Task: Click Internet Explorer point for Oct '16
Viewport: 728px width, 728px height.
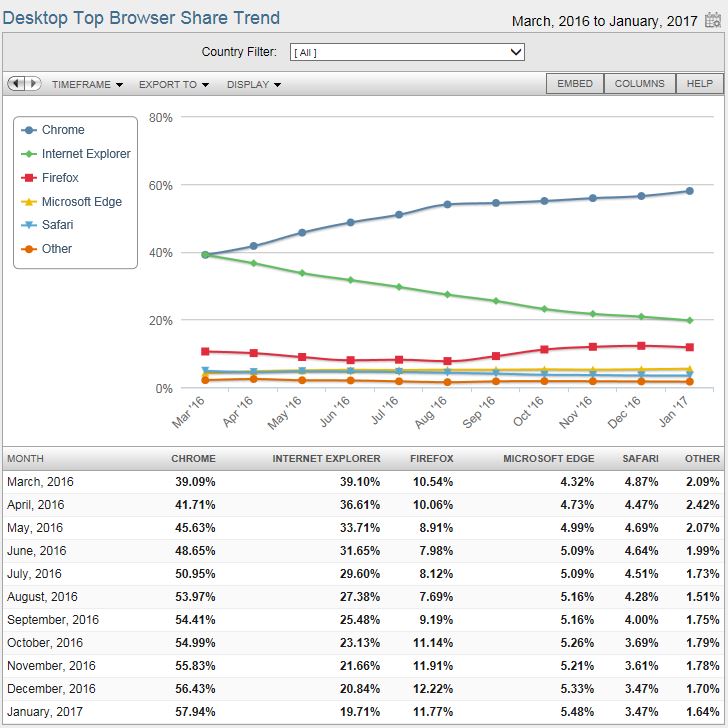Action: [544, 309]
